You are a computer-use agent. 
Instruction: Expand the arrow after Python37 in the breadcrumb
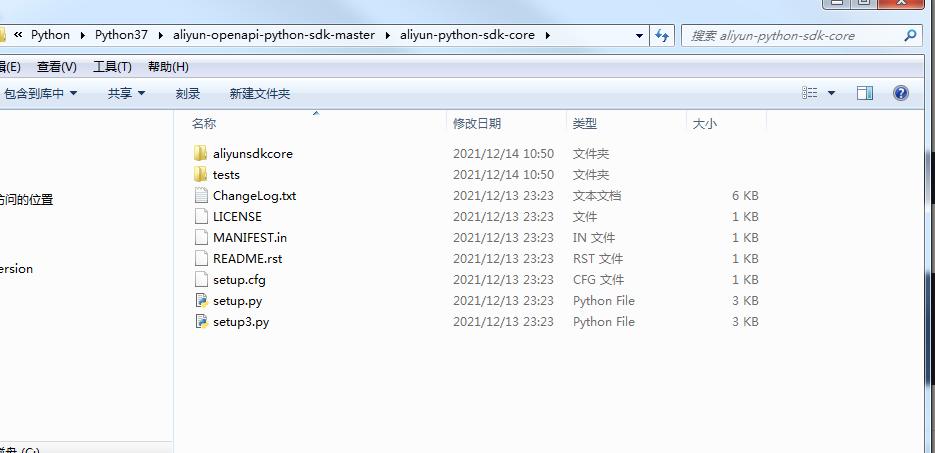click(x=160, y=35)
